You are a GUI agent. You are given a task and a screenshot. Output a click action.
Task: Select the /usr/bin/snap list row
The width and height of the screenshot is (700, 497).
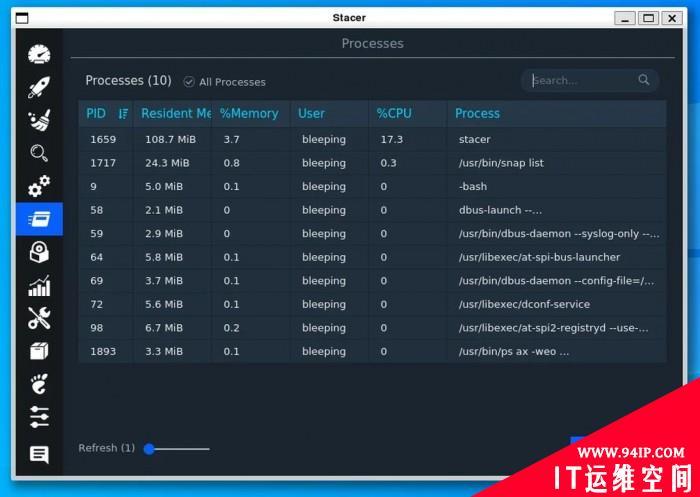pyautogui.click(x=372, y=163)
